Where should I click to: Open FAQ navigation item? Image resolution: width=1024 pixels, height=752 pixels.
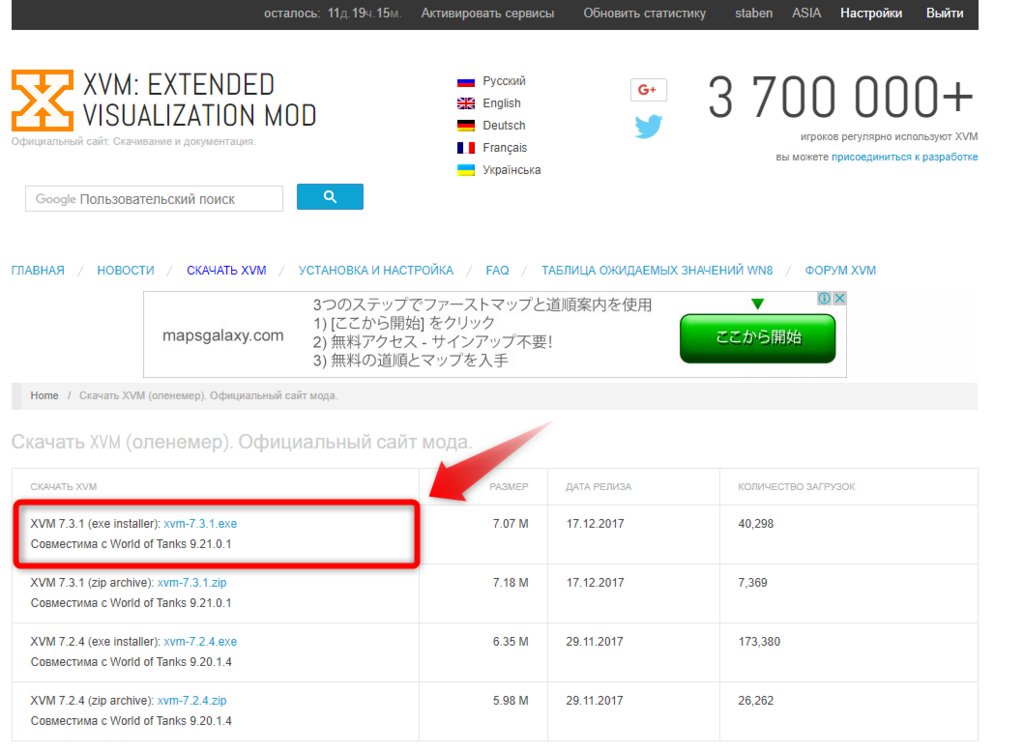[x=497, y=270]
